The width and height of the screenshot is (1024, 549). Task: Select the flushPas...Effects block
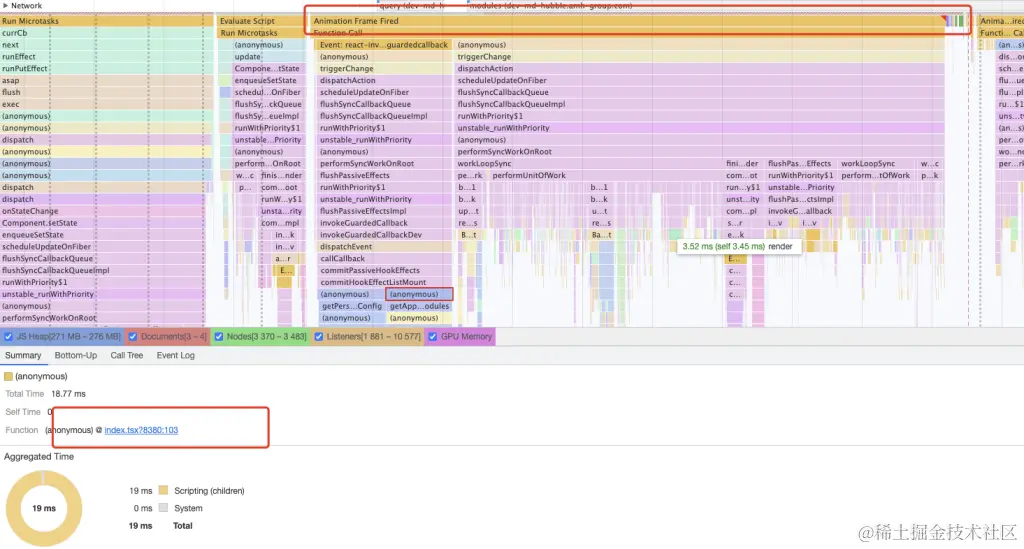(x=799, y=164)
